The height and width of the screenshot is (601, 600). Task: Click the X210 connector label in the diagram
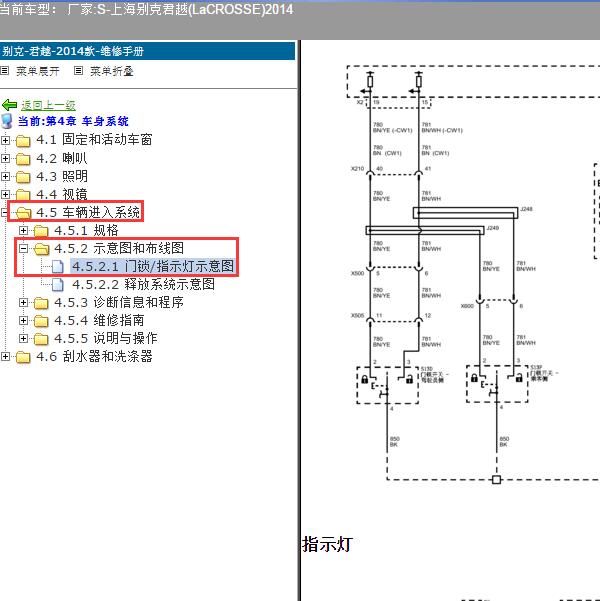[x=357, y=168]
